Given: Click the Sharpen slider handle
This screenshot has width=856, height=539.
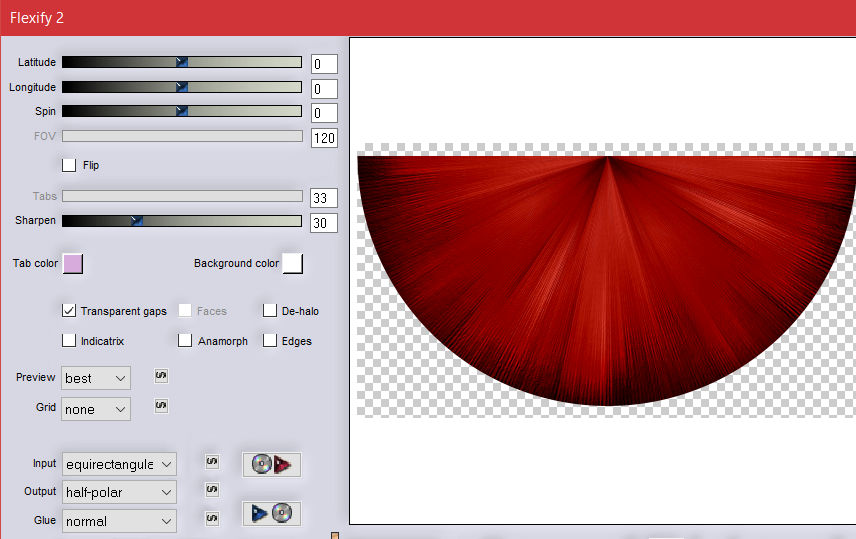Looking at the screenshot, I should click(137, 221).
